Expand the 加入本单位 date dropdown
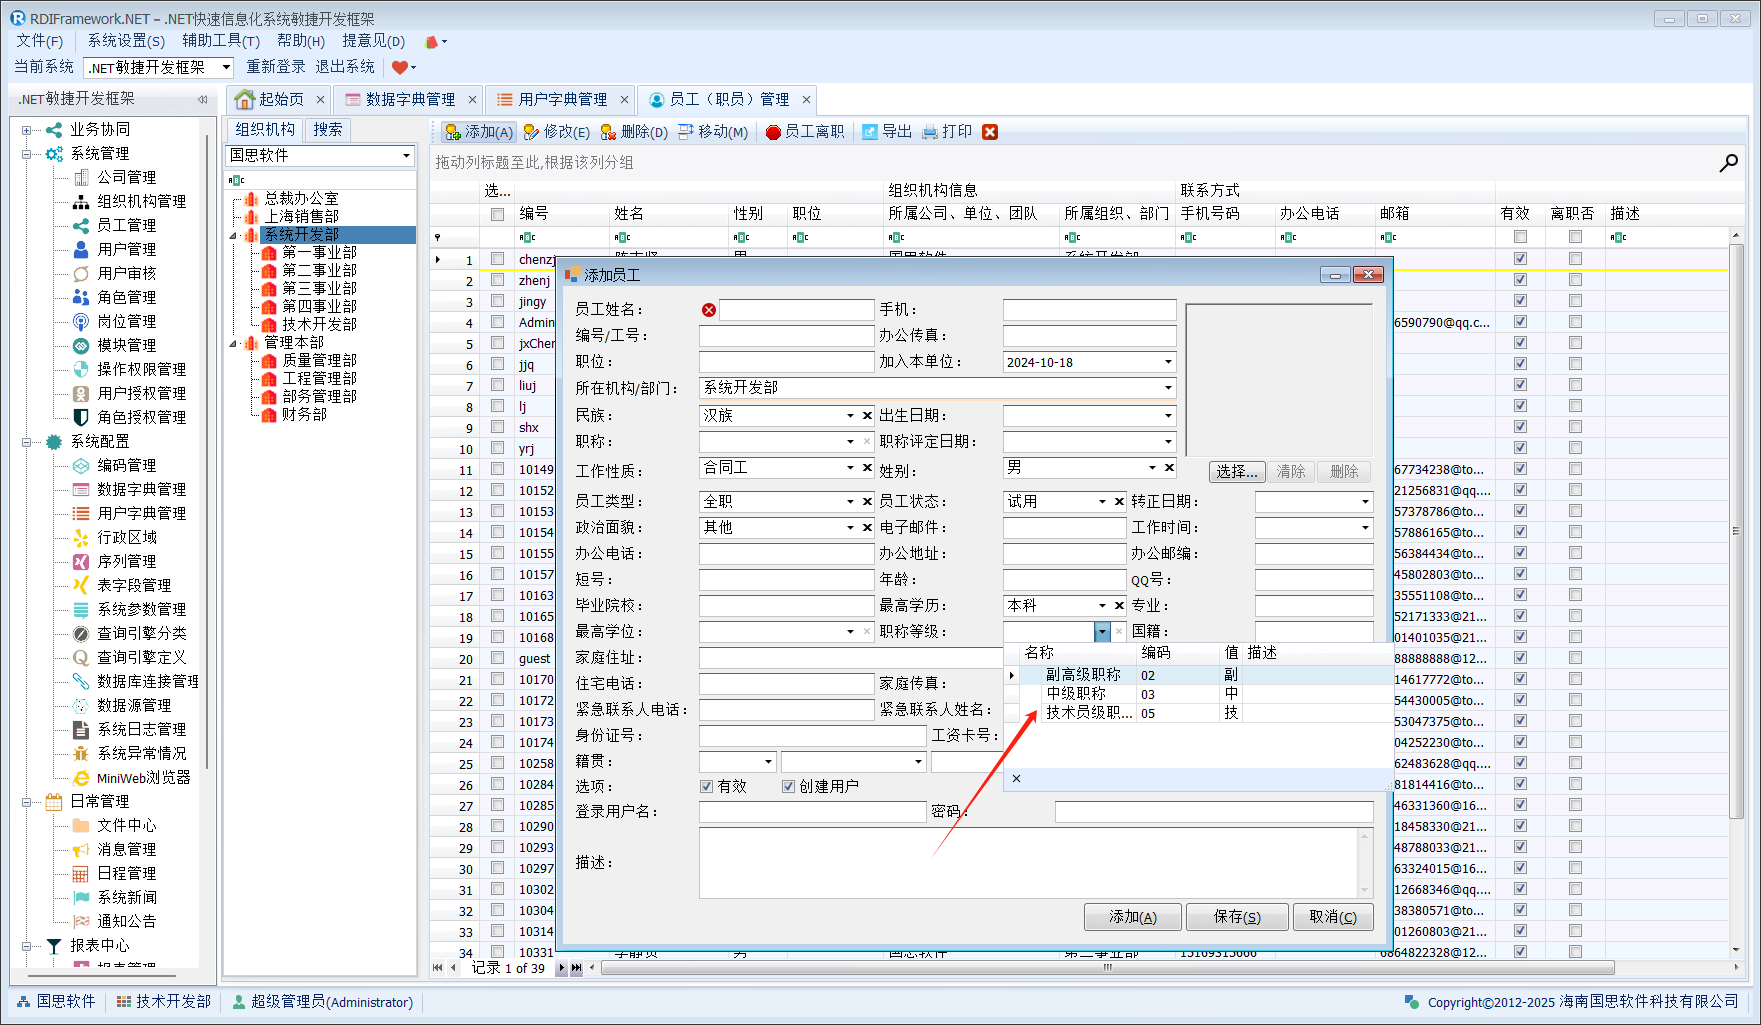This screenshot has width=1761, height=1025. point(1167,362)
